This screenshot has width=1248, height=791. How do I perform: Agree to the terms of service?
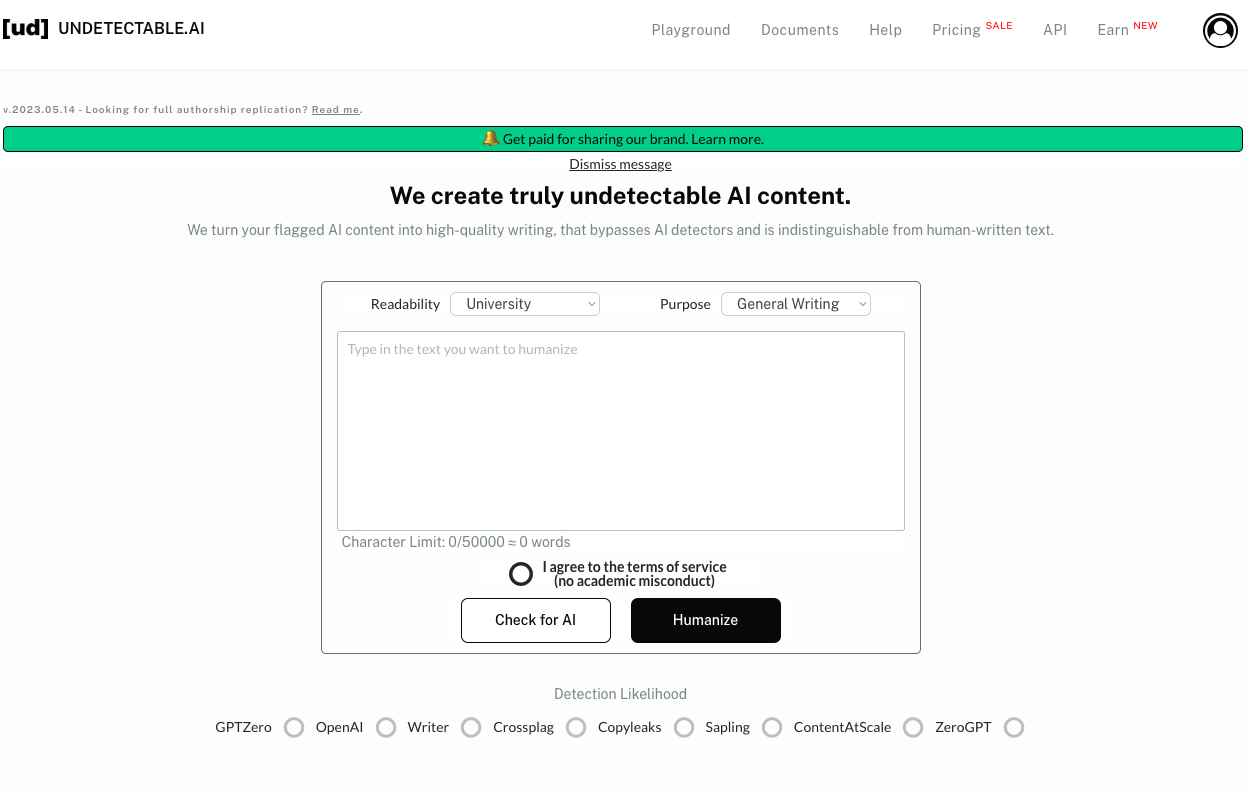(x=521, y=574)
